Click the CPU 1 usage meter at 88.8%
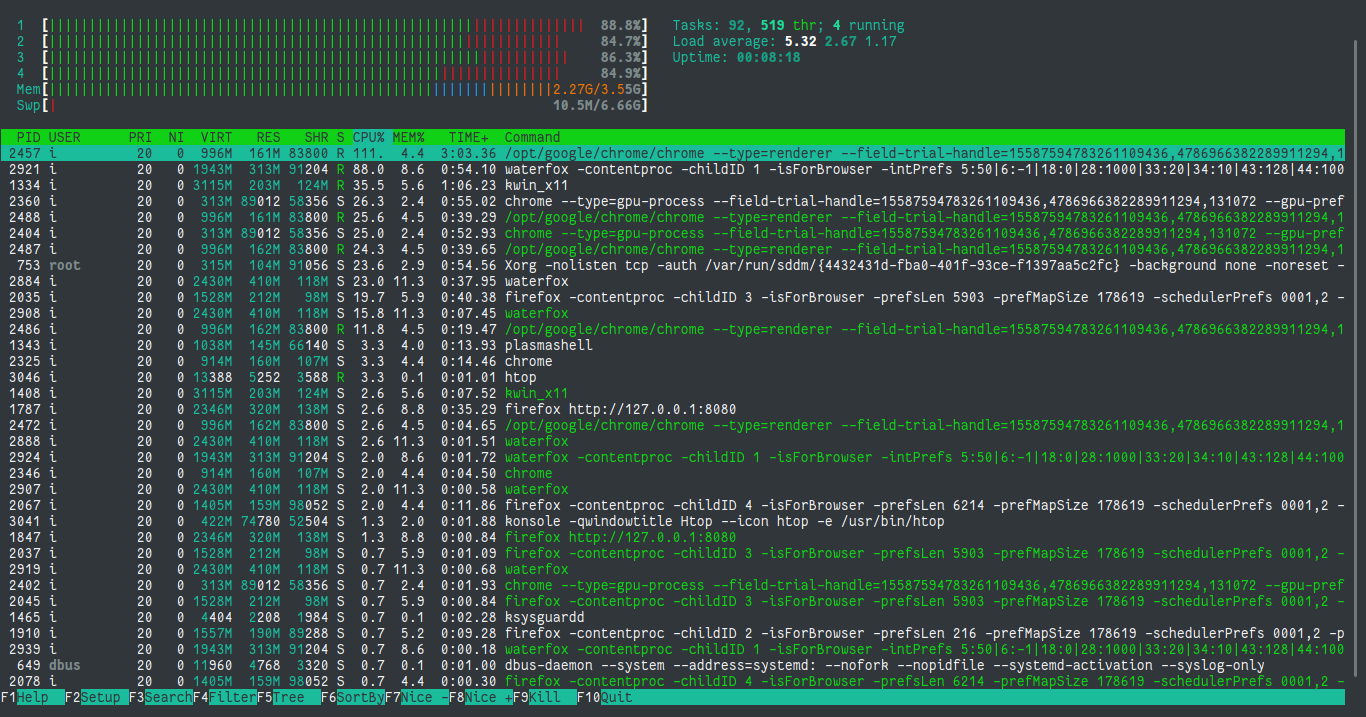 (331, 25)
